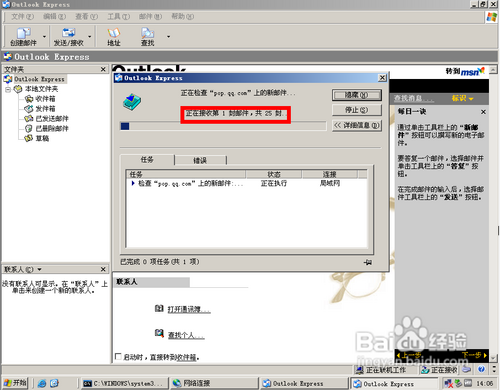The image size is (500, 390).
Task: Open the 邮件 menu
Action: pos(150,16)
